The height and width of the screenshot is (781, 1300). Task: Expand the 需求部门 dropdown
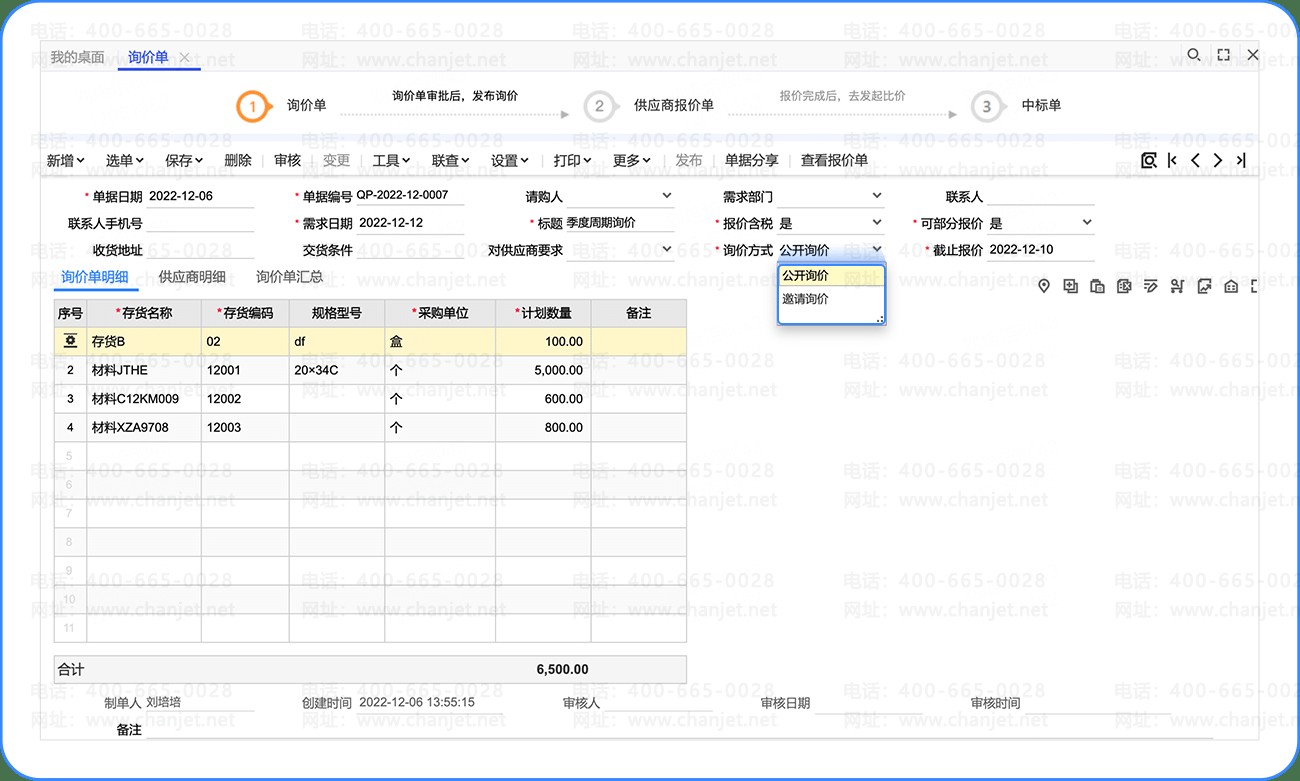[876, 196]
